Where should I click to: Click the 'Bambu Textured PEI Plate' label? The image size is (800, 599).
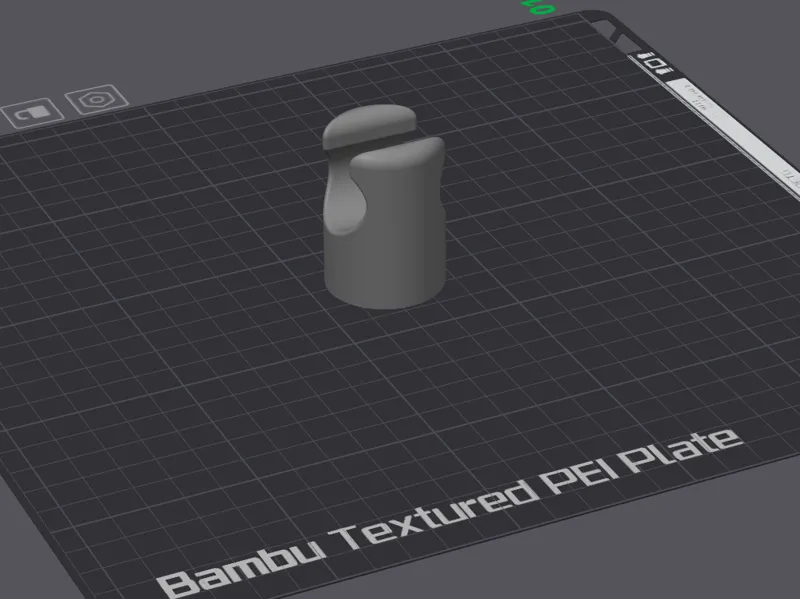tap(448, 513)
